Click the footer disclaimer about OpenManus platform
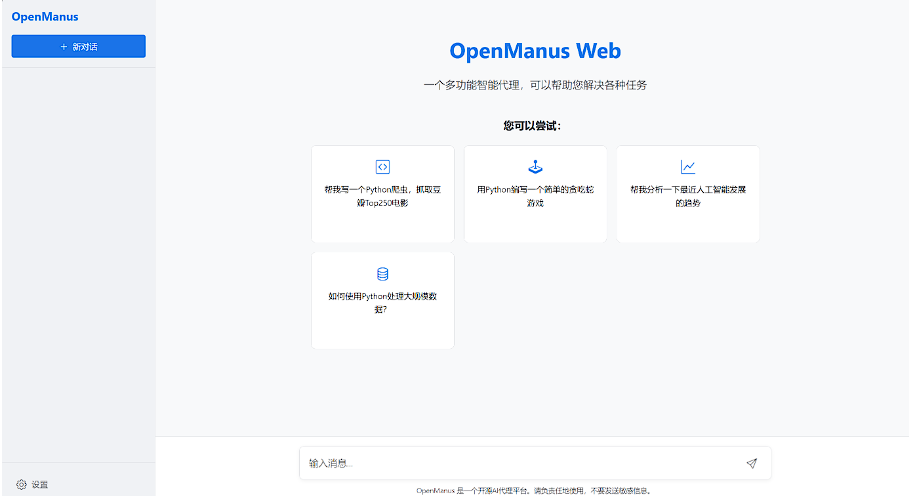 pos(534,491)
